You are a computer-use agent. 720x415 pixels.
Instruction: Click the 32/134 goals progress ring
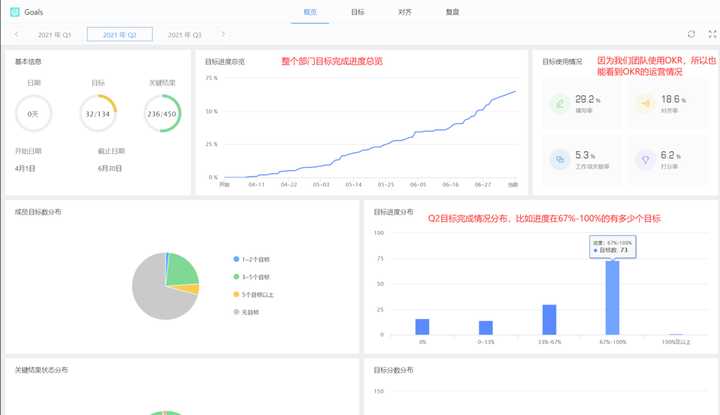98,113
